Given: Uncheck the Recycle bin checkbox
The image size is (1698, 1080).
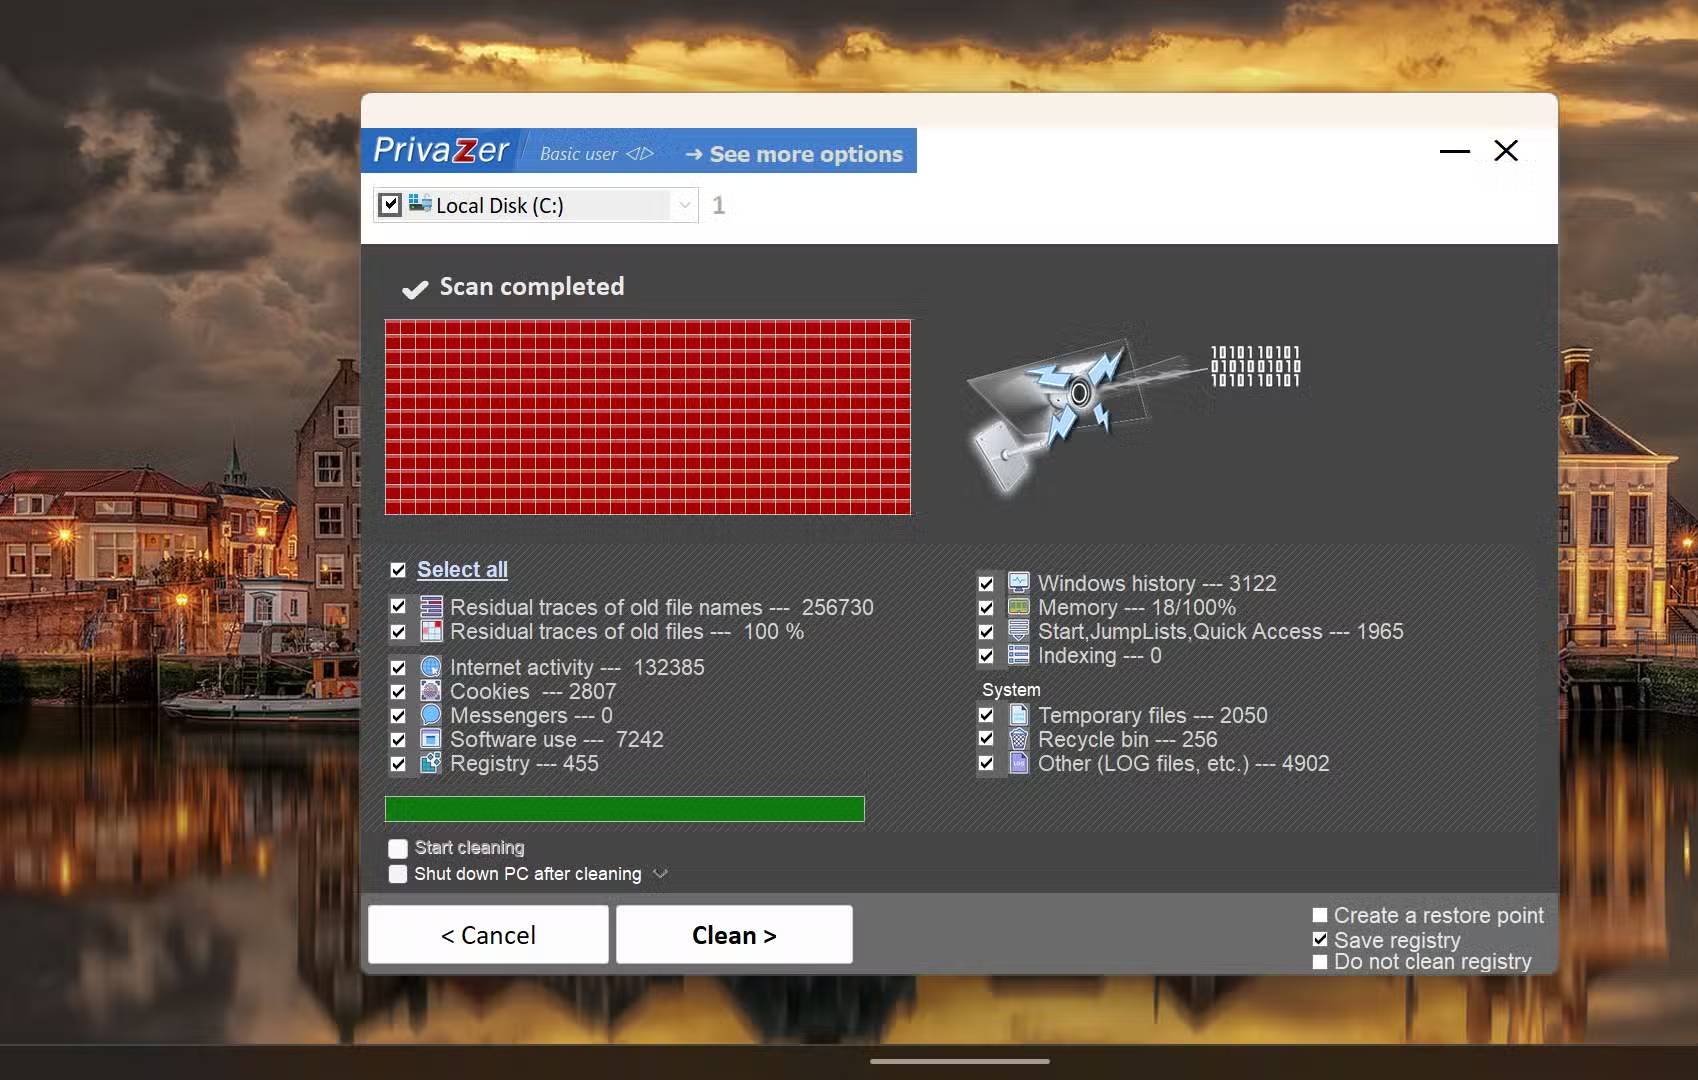Looking at the screenshot, I should (x=986, y=739).
